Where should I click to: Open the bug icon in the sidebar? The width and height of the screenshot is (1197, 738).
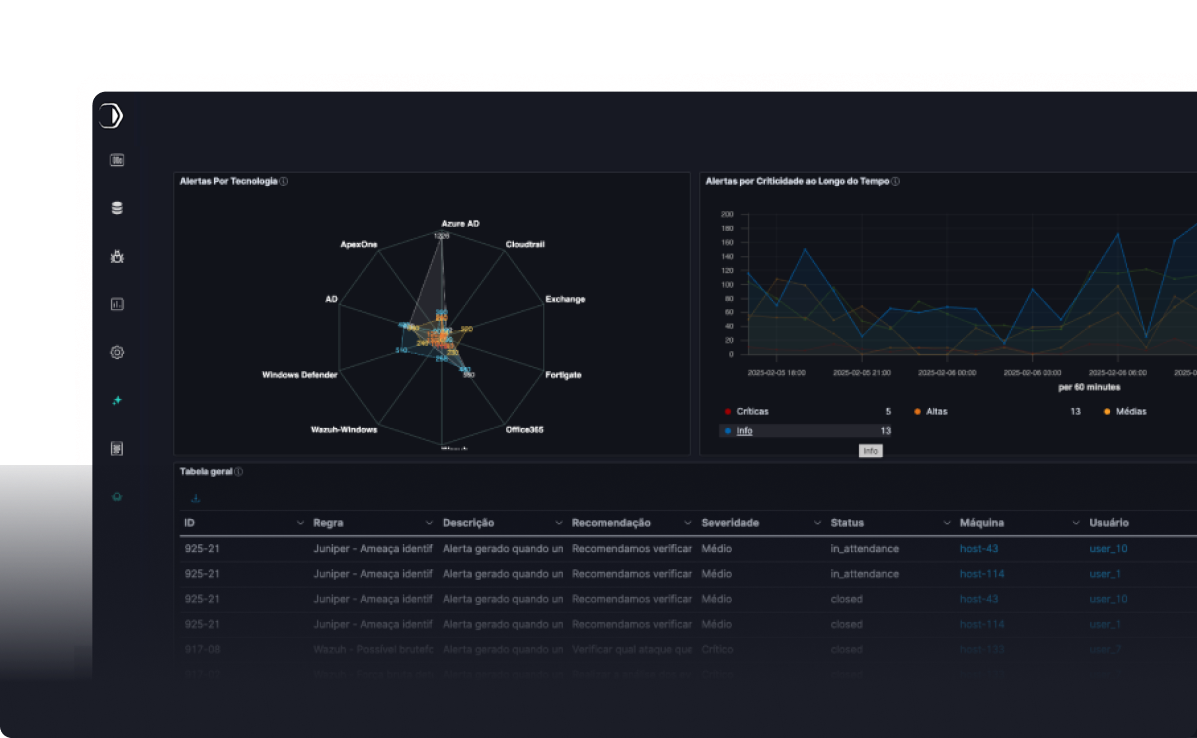point(117,257)
